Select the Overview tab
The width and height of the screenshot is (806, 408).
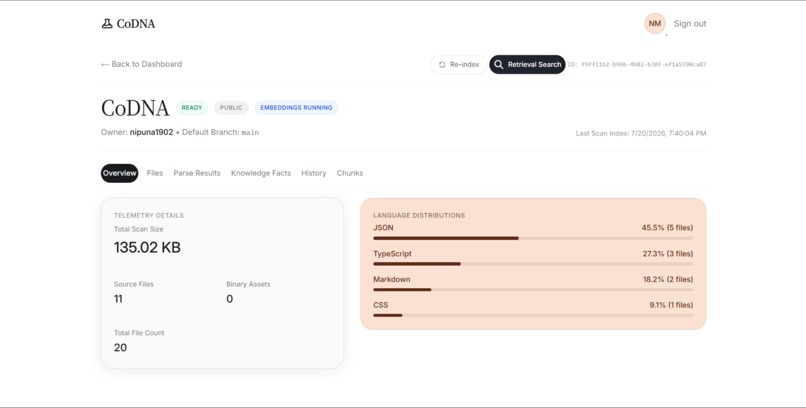coord(119,173)
